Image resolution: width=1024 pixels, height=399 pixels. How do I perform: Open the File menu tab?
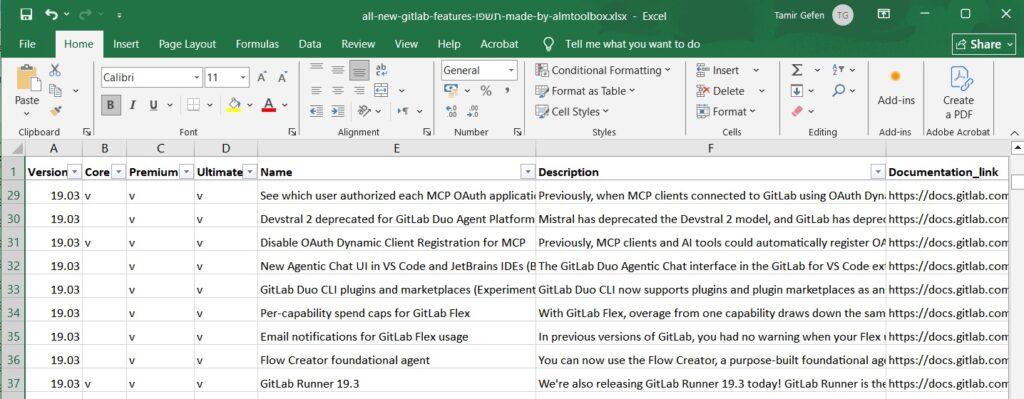(x=27, y=44)
